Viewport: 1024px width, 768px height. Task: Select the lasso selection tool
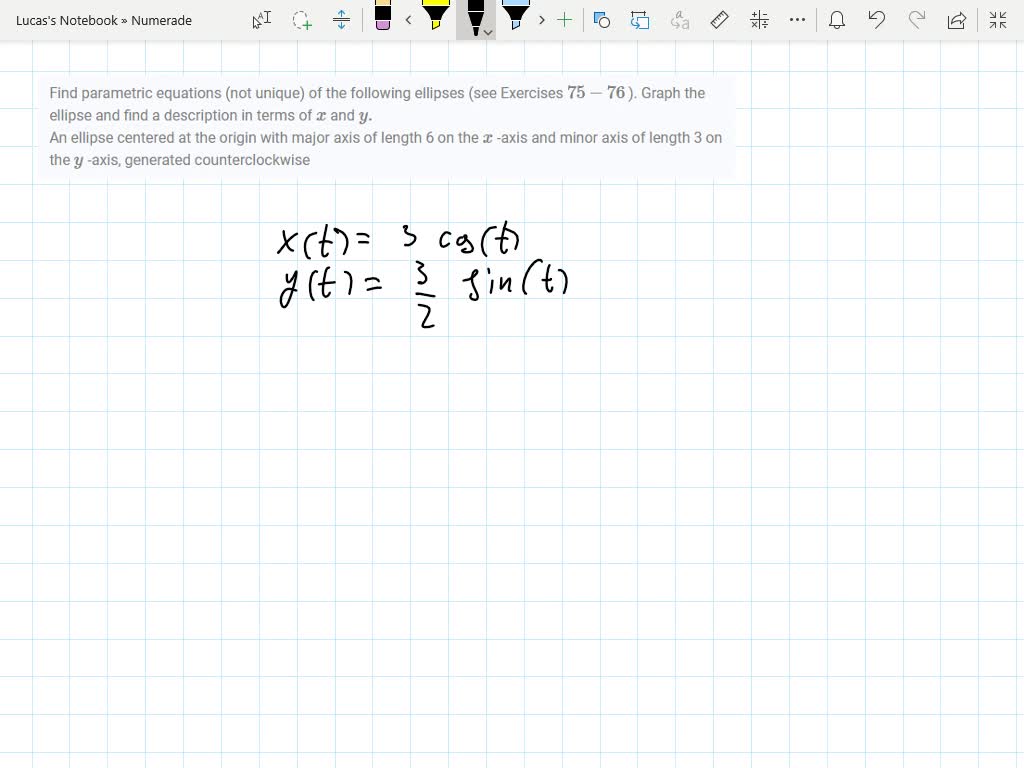click(301, 19)
